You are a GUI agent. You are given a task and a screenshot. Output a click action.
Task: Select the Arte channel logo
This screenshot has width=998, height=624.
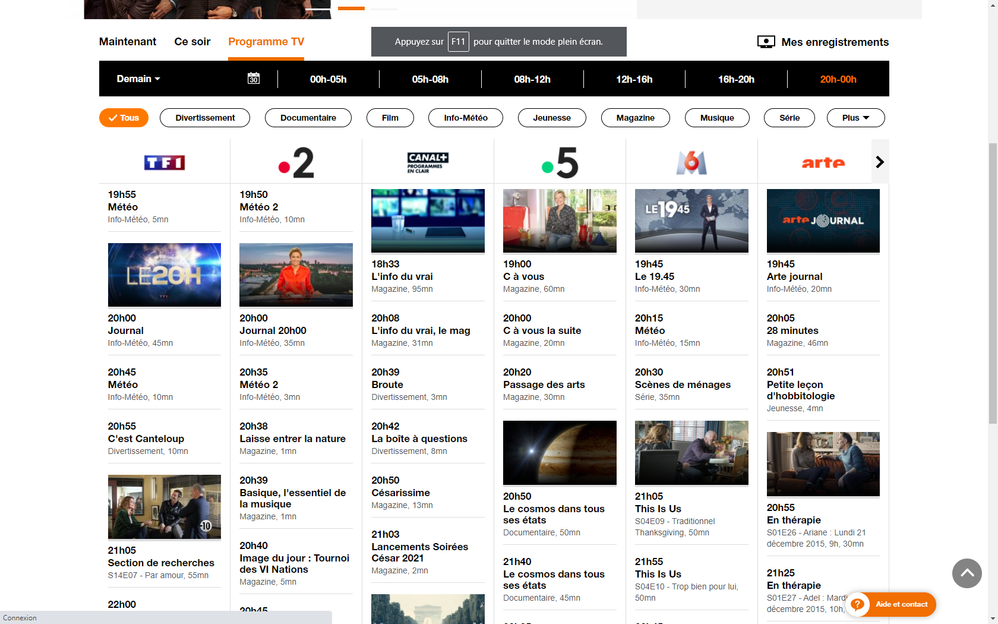coord(823,162)
